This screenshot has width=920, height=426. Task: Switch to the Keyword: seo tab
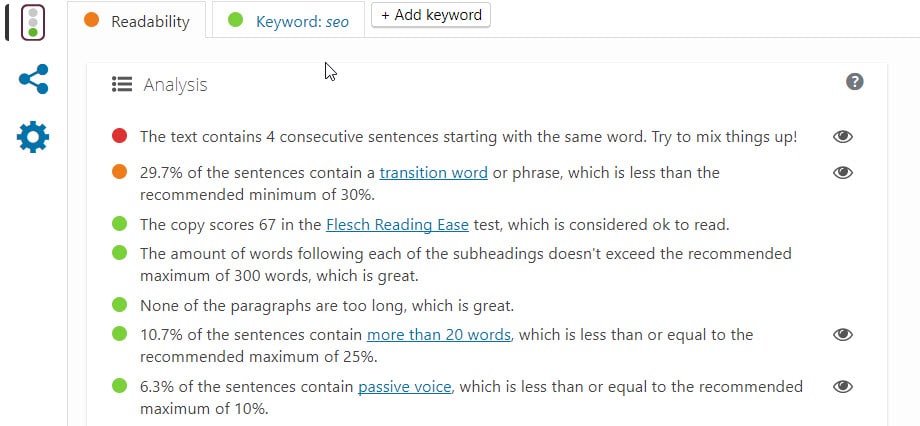pos(289,21)
